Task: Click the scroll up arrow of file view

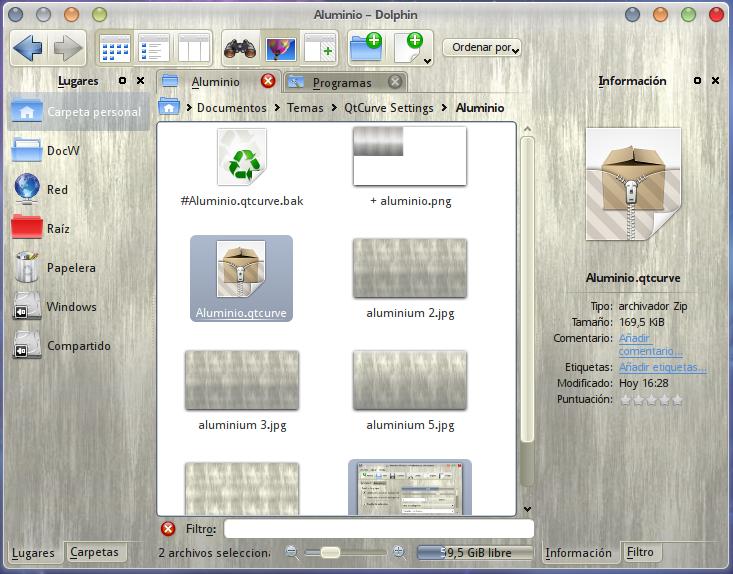Action: [527, 129]
